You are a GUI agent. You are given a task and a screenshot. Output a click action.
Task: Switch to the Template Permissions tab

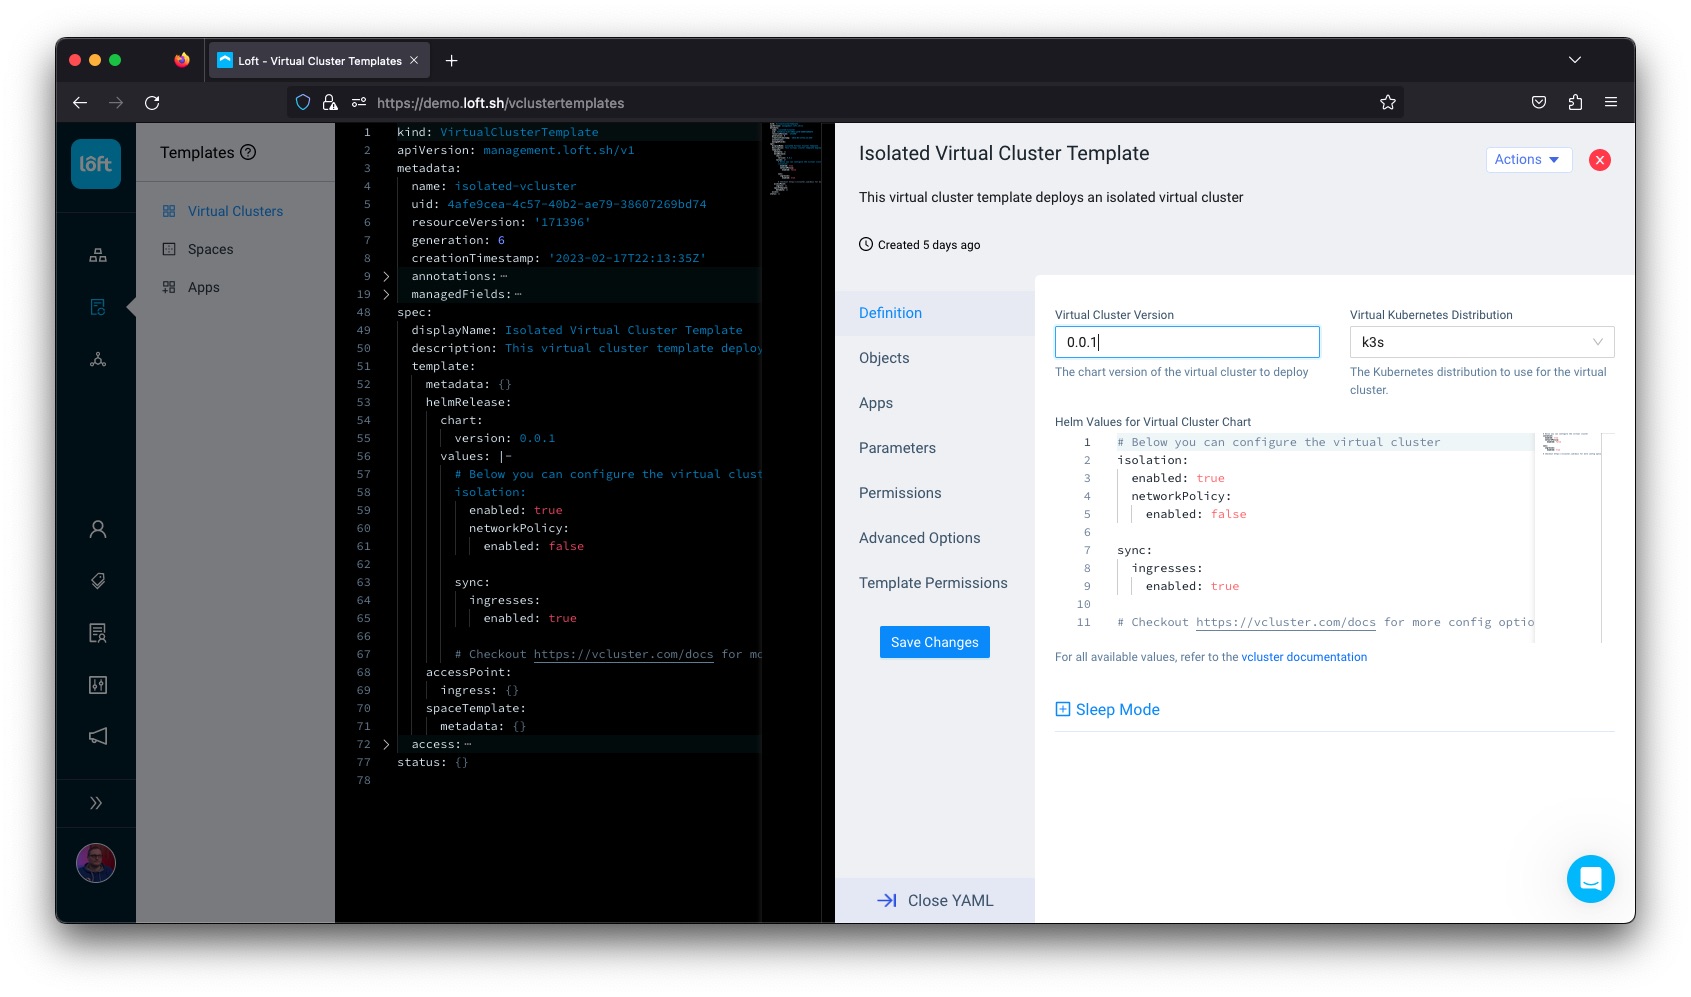932,583
